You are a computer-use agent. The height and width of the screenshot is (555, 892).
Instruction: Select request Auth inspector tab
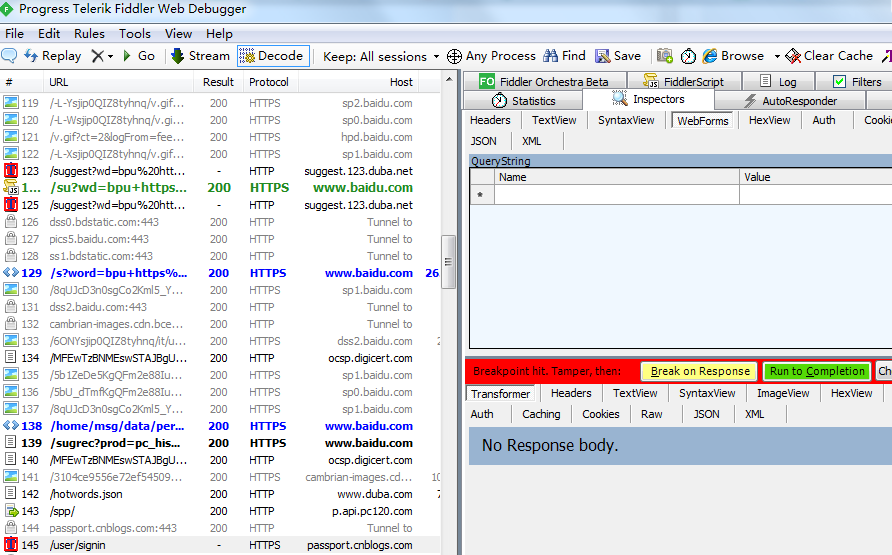pos(824,120)
